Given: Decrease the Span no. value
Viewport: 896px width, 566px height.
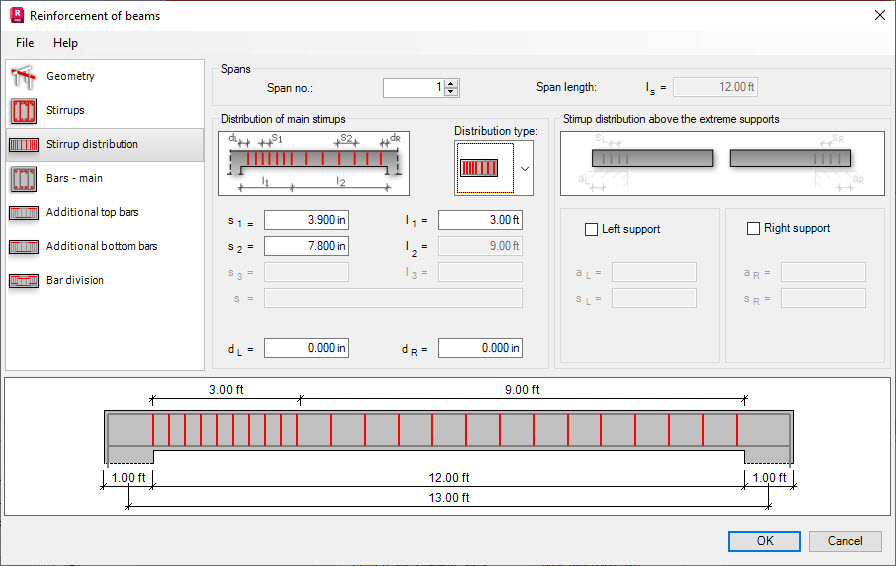Looking at the screenshot, I should [x=451, y=91].
